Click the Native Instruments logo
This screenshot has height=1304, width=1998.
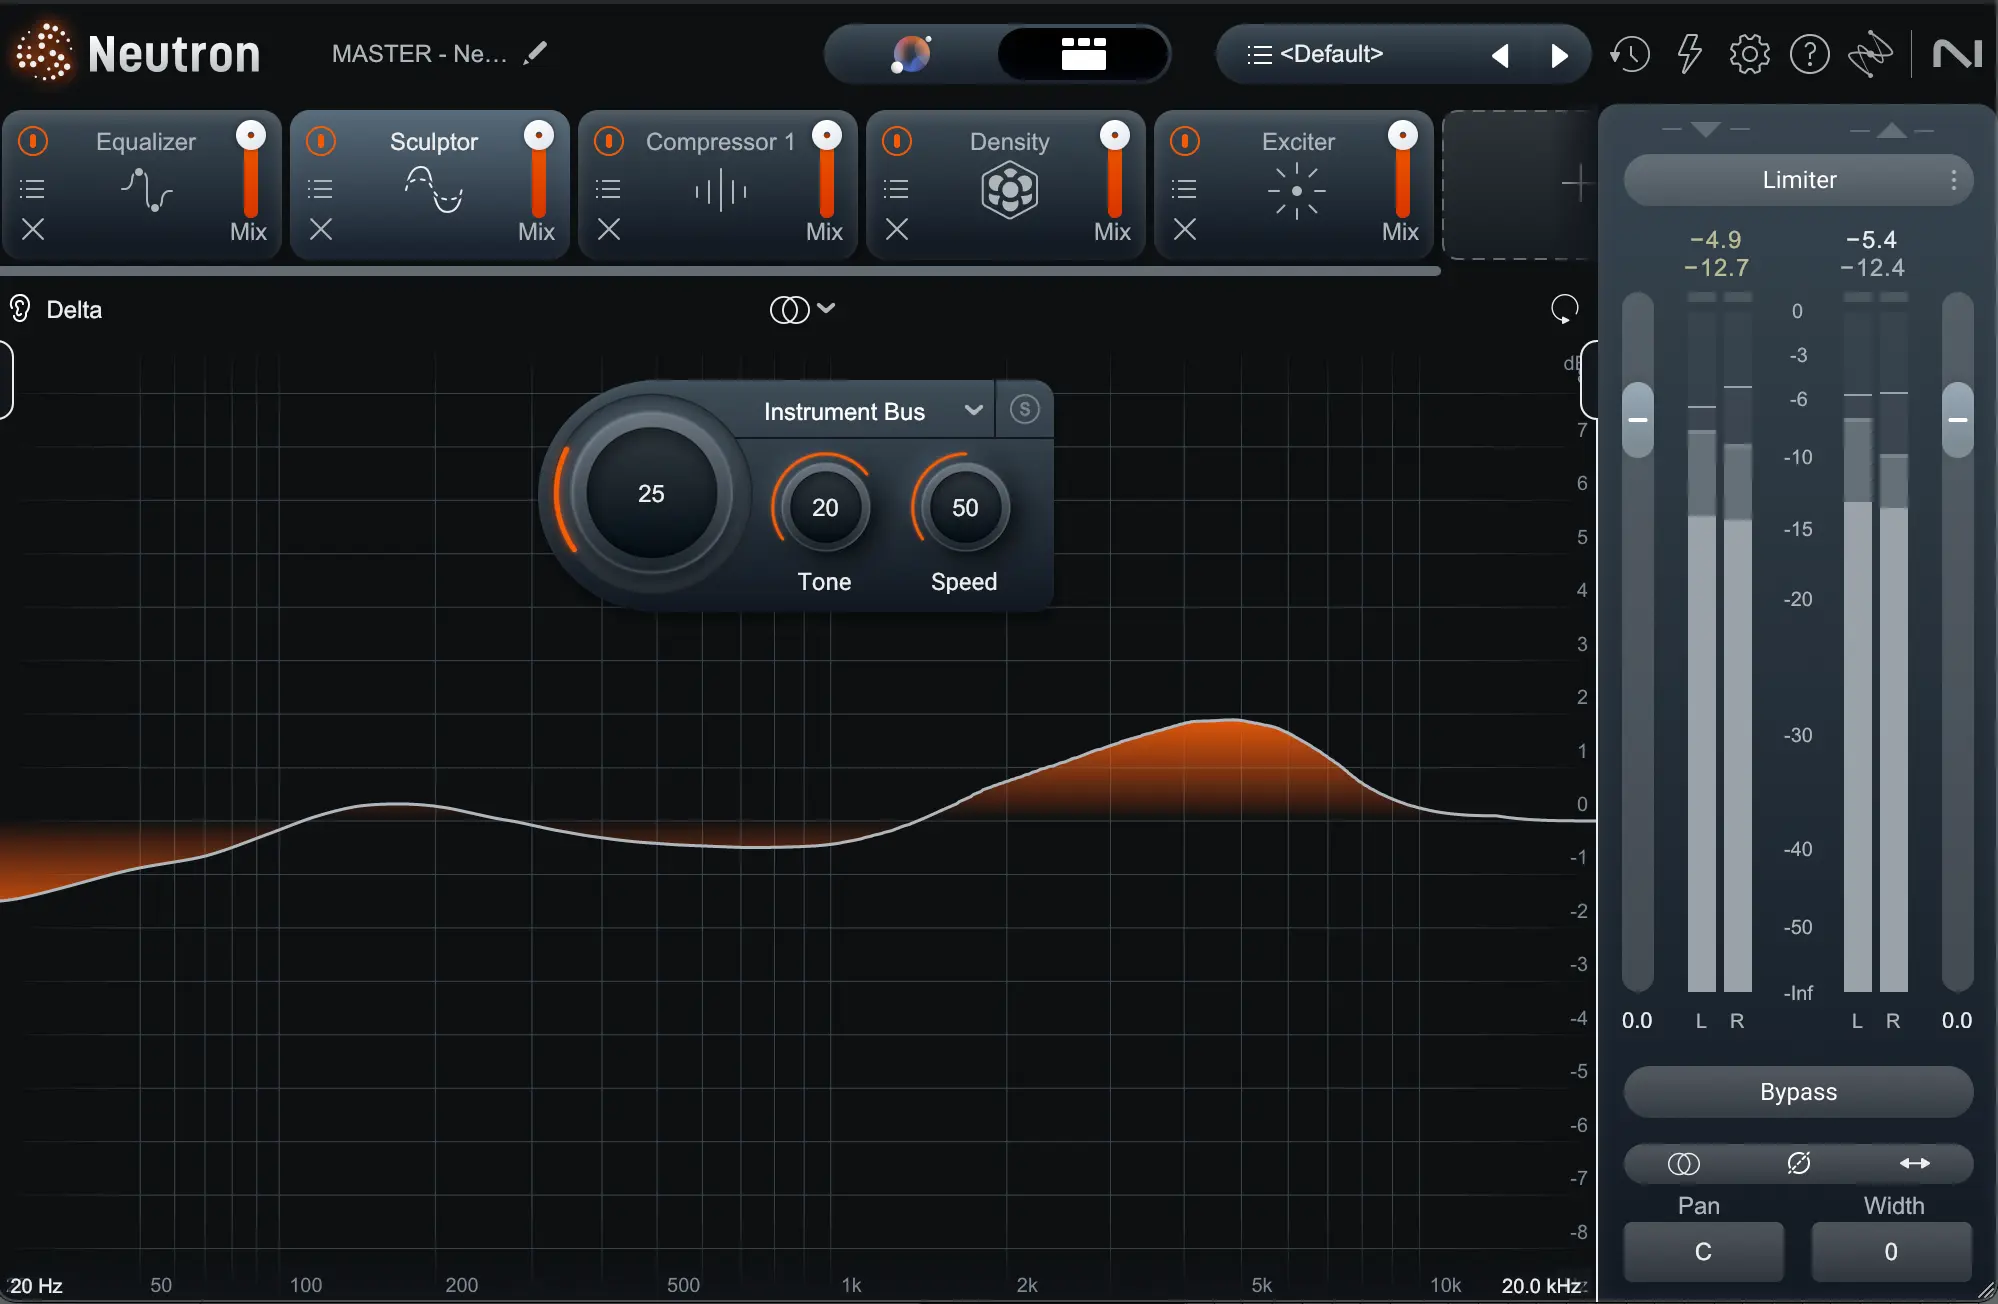(1957, 54)
